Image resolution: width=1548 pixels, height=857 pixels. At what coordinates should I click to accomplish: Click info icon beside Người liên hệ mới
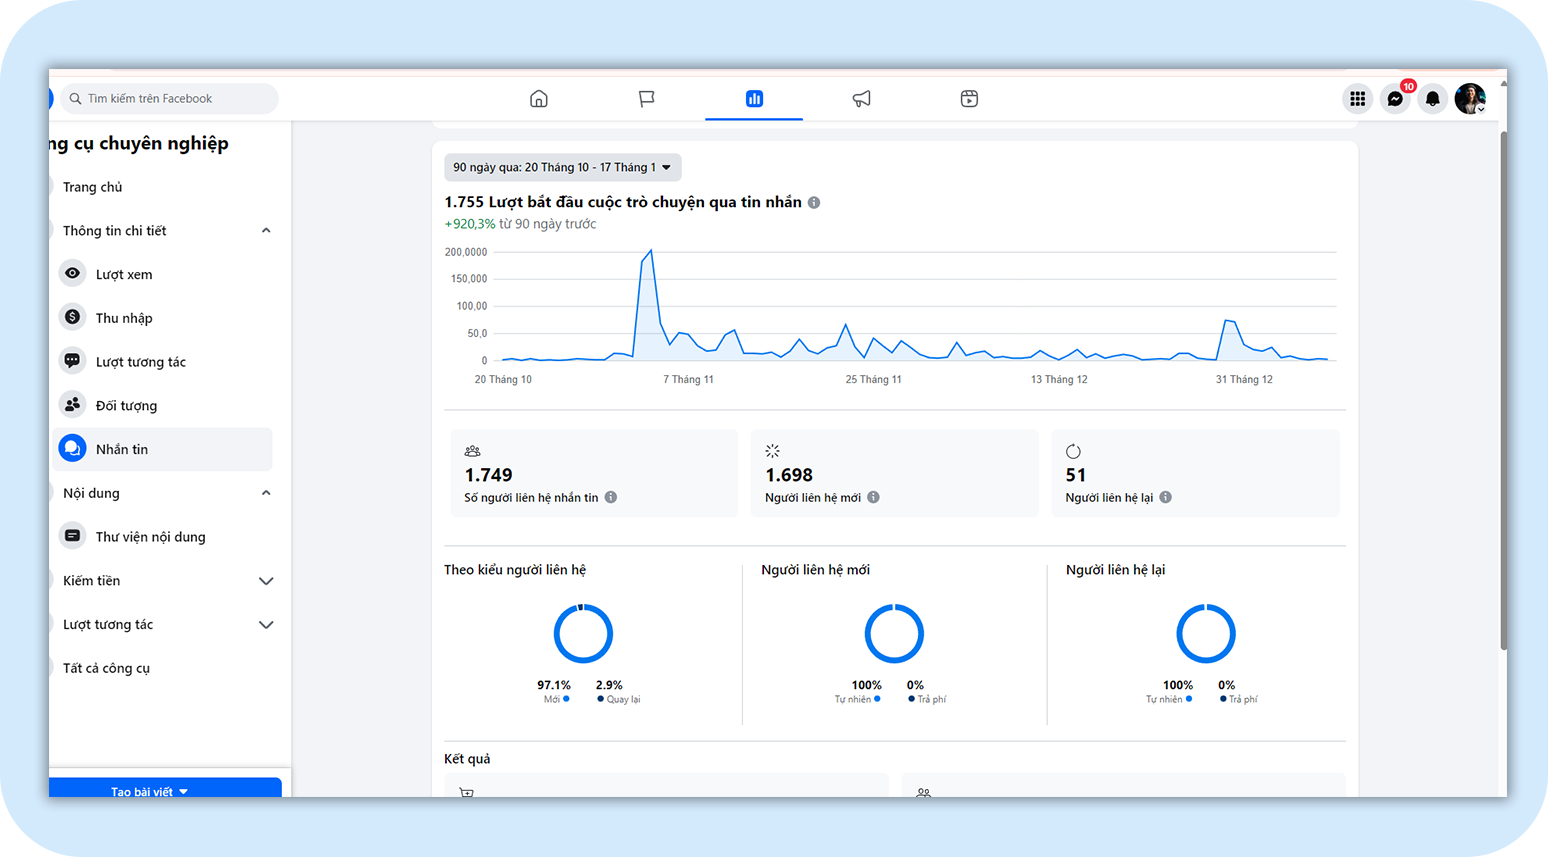coord(873,497)
